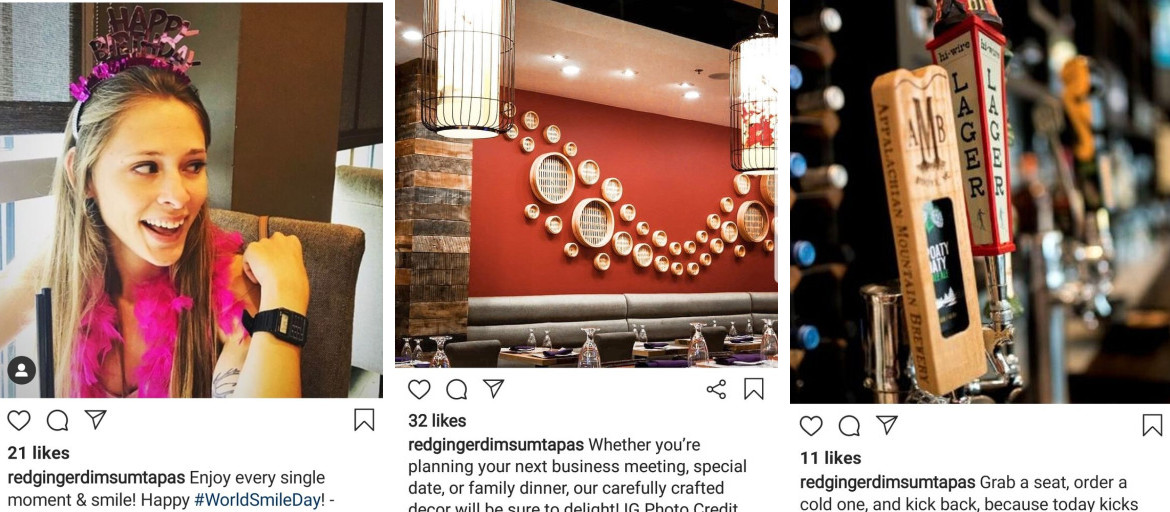Like the beer tap lager post
Screen dimensions: 1170x512
(811, 425)
